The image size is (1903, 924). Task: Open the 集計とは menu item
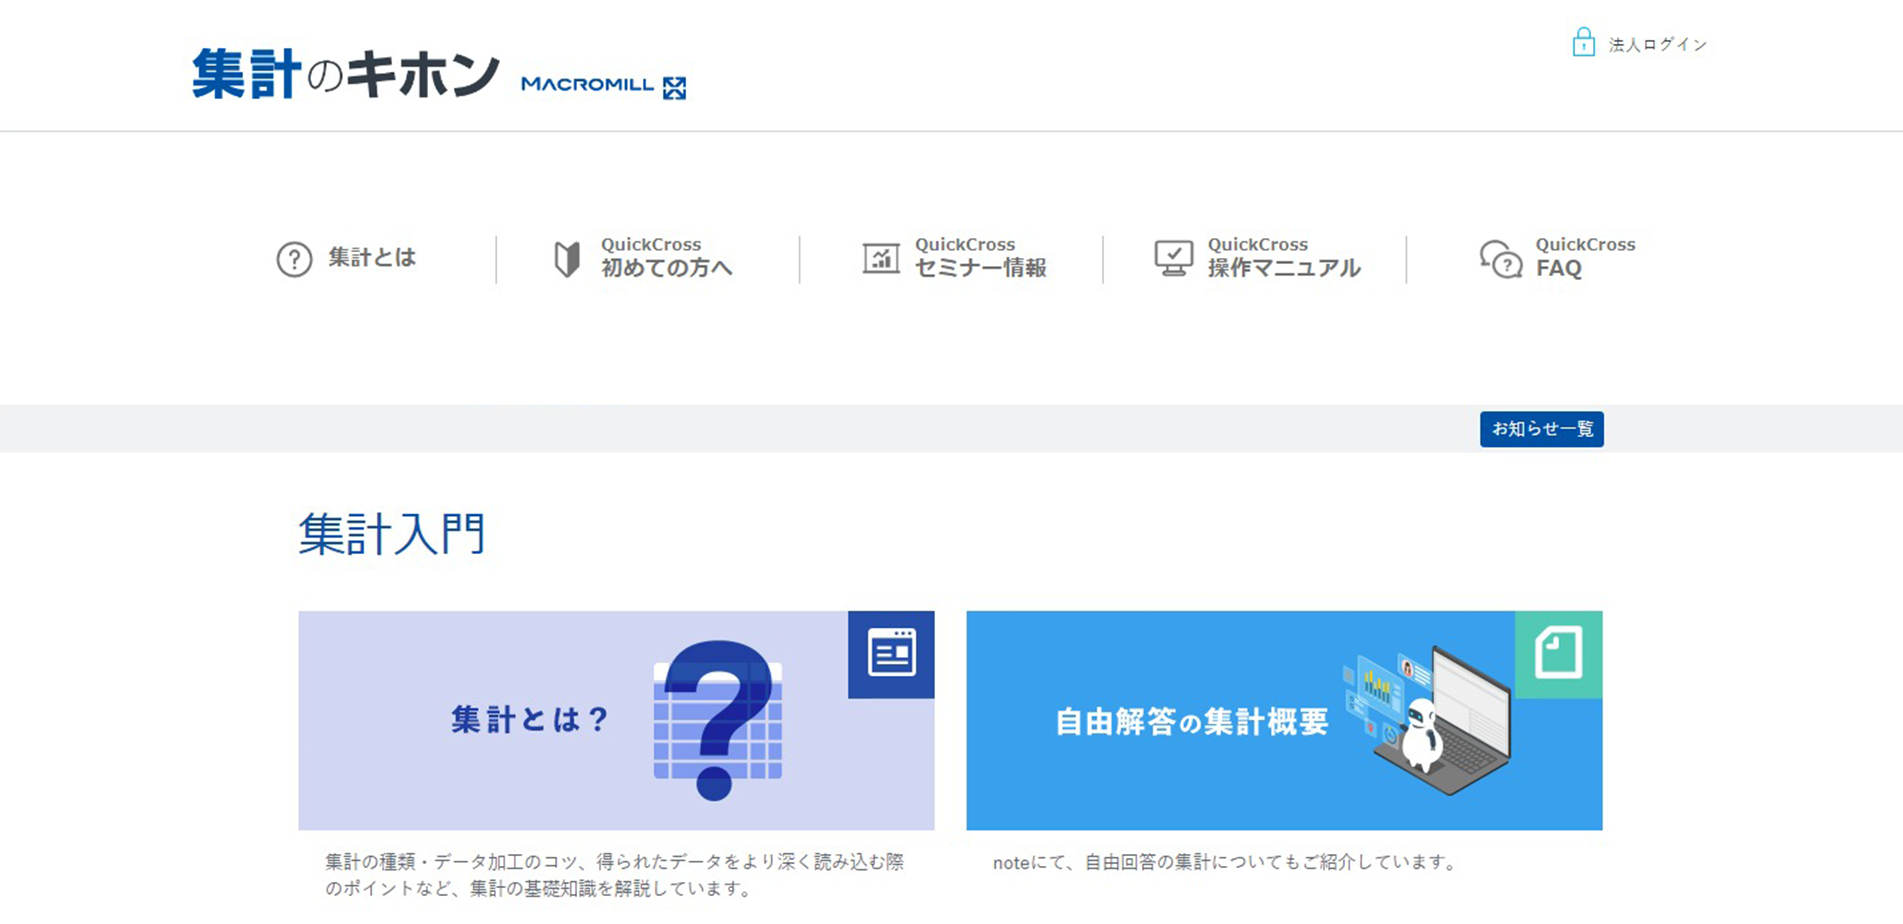pyautogui.click(x=371, y=258)
